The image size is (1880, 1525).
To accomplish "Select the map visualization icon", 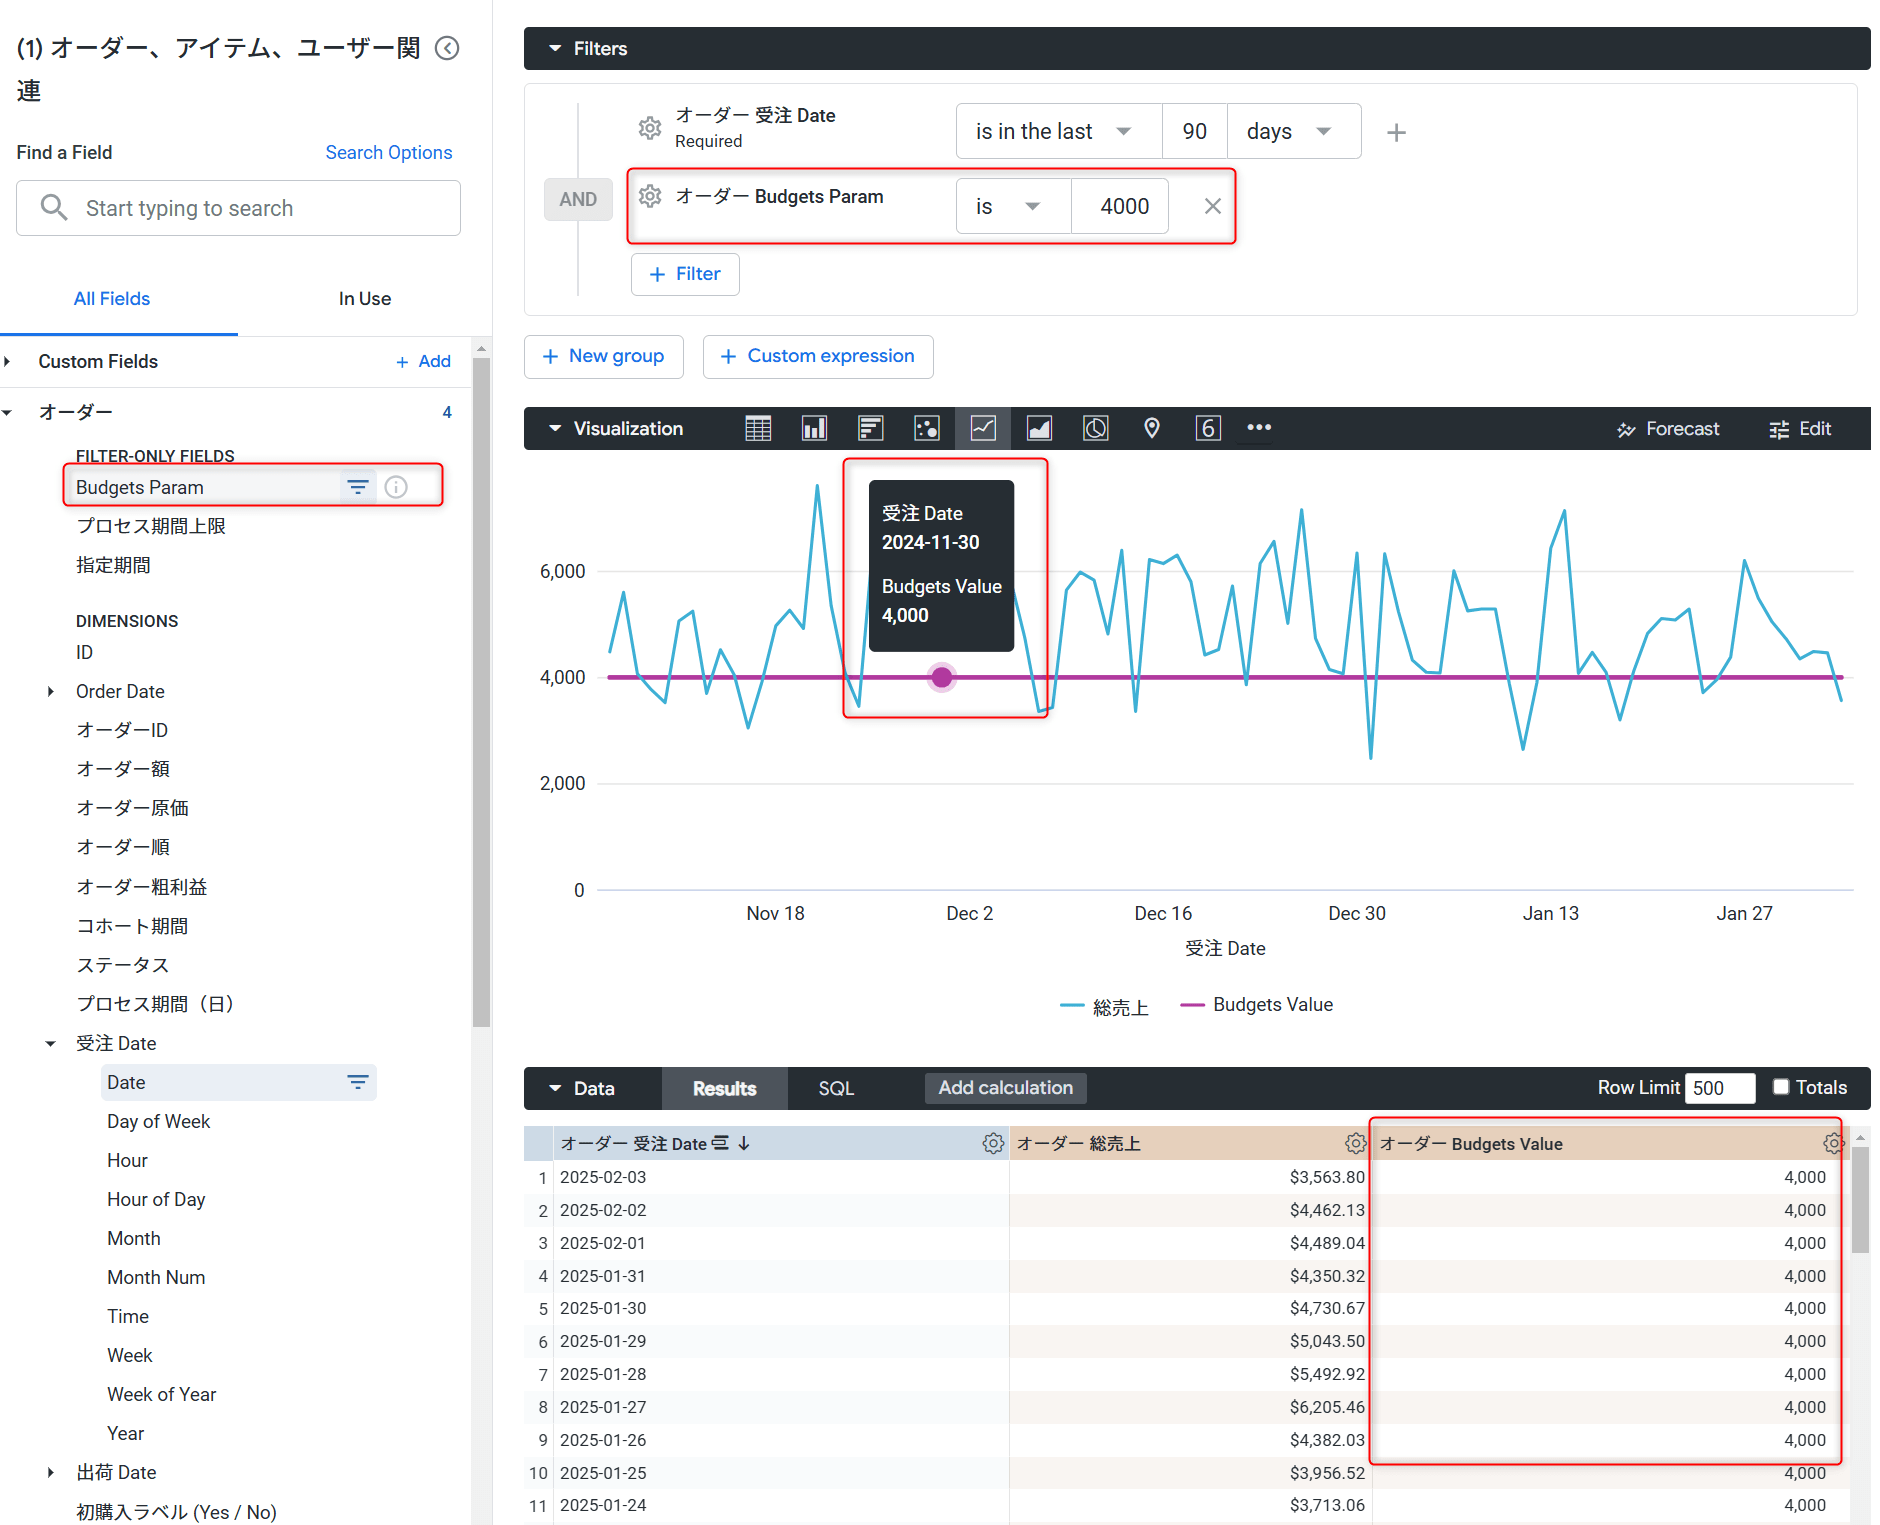I will point(1152,429).
